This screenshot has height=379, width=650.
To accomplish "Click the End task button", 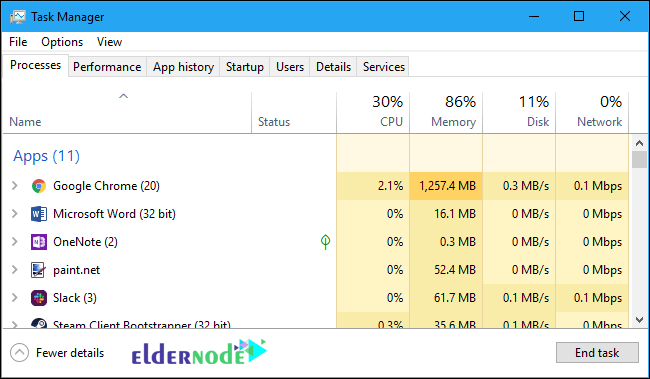I will point(597,352).
